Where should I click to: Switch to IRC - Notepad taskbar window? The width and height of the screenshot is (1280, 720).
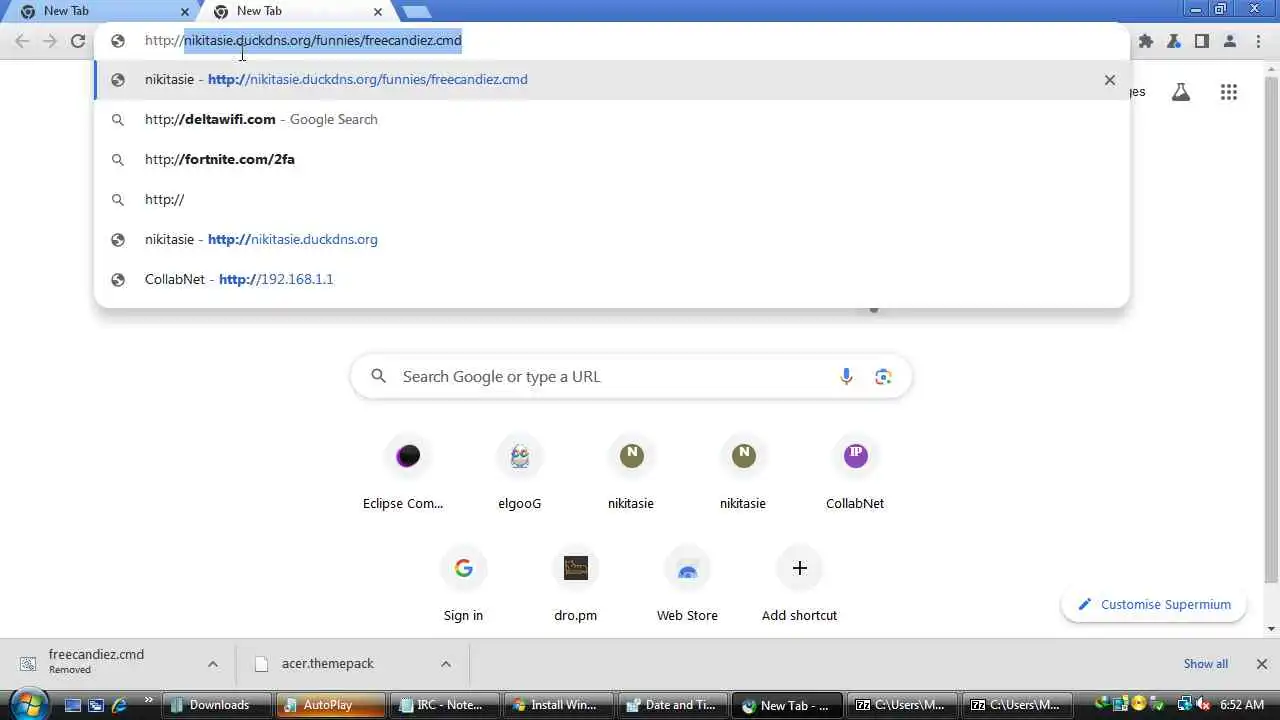tap(445, 705)
